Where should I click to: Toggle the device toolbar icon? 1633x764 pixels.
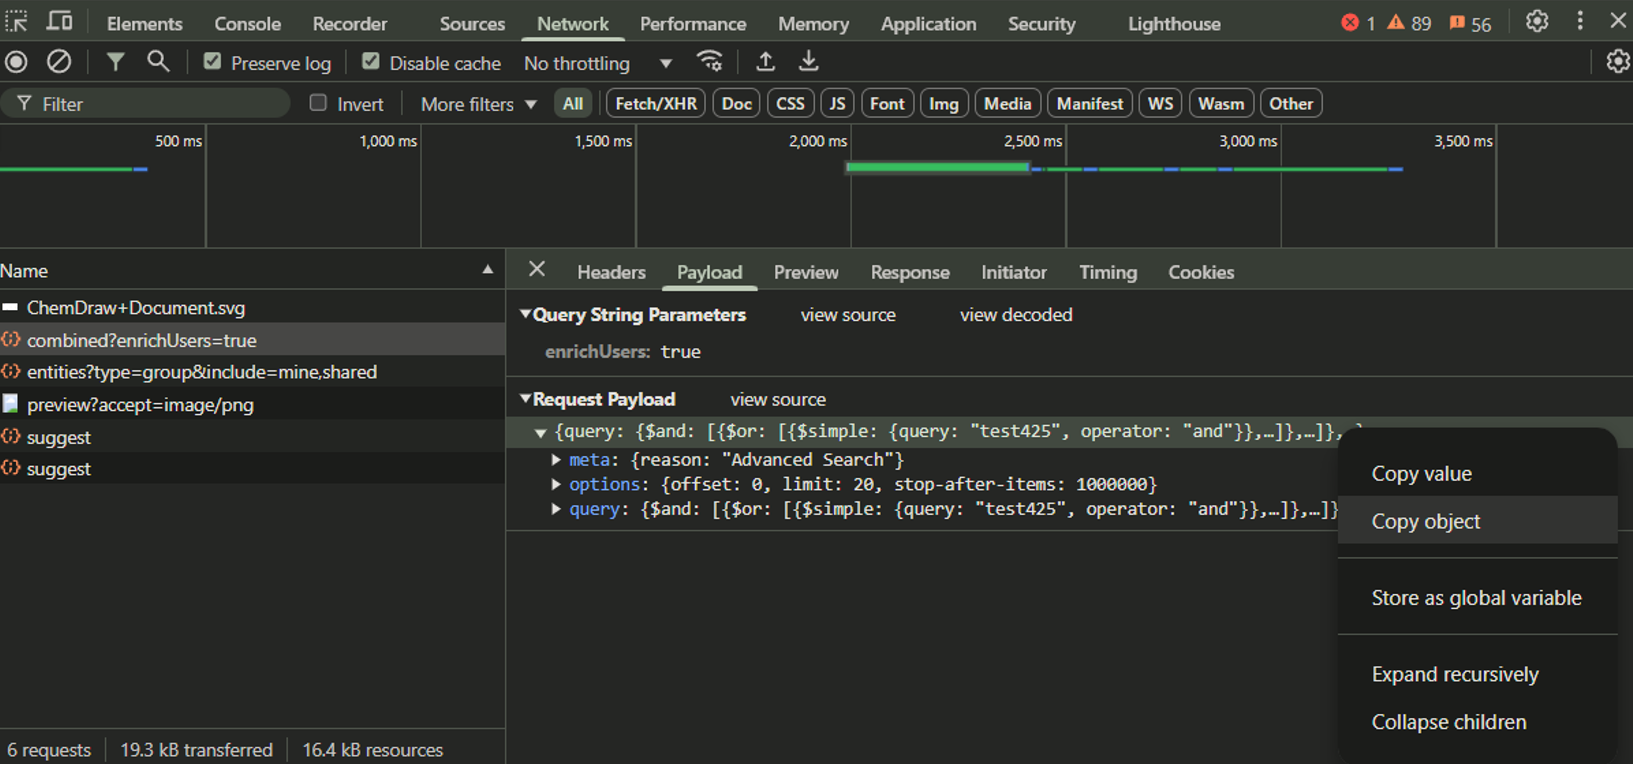tap(60, 21)
